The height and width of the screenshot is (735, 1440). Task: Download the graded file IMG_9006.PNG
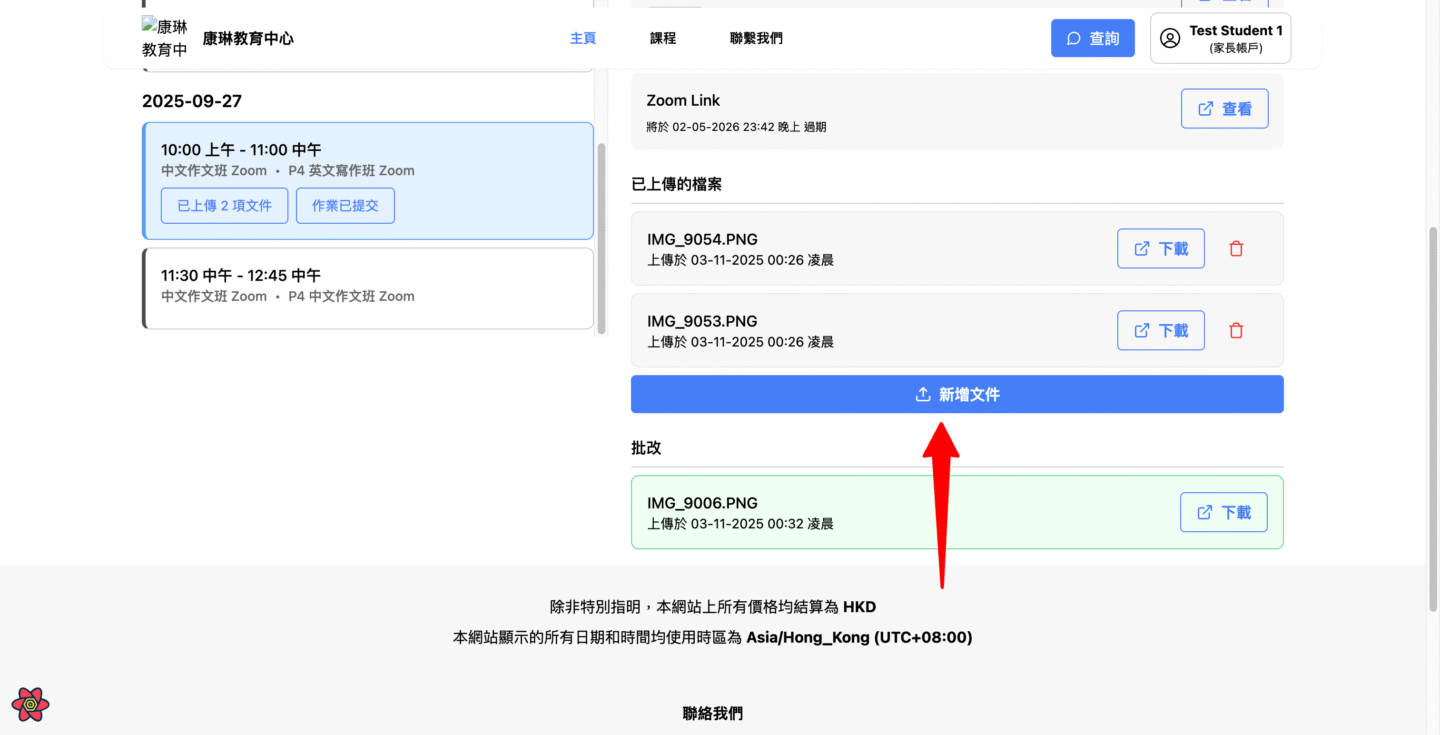[x=1223, y=512]
